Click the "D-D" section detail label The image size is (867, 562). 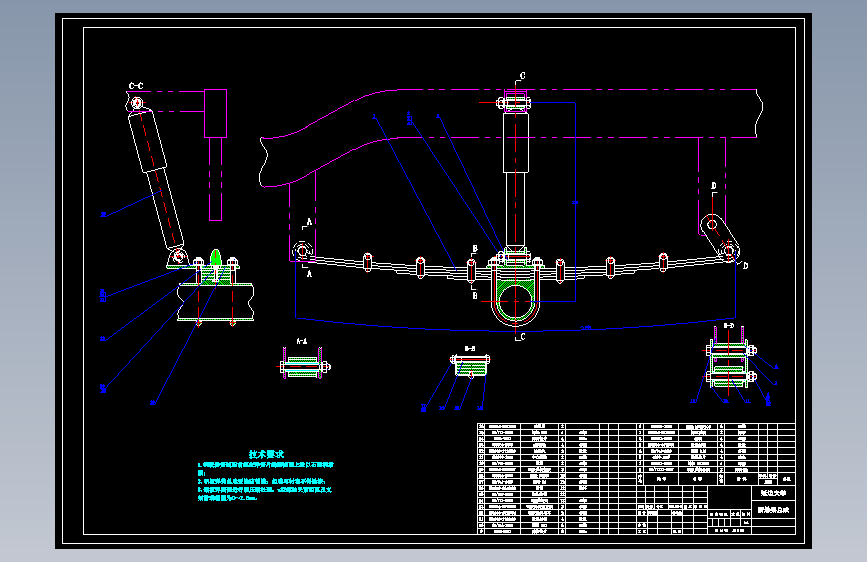729,326
